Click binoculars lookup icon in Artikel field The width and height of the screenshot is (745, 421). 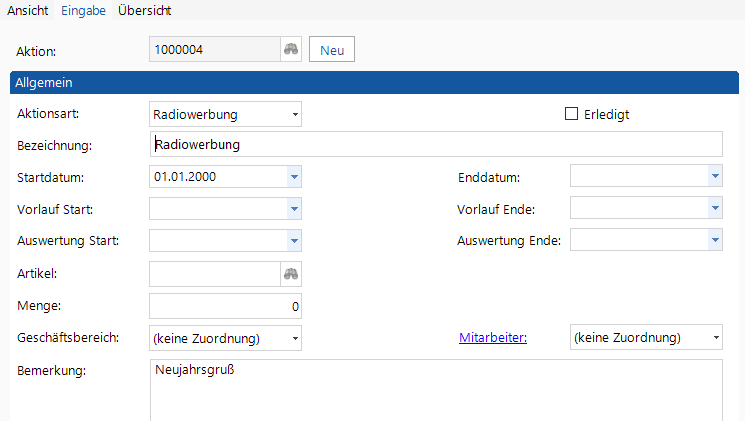coord(291,274)
